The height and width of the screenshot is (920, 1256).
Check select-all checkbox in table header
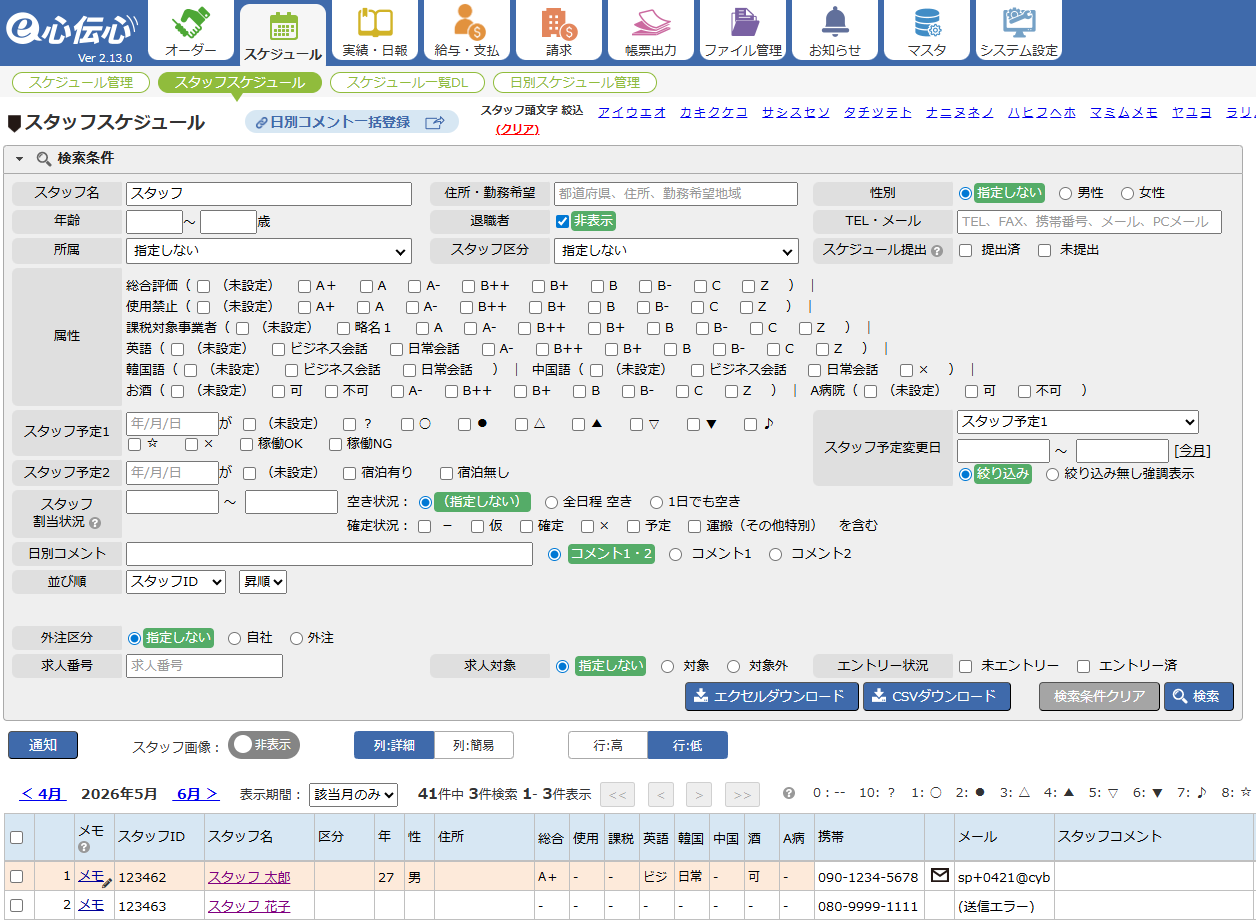pyautogui.click(x=16, y=837)
